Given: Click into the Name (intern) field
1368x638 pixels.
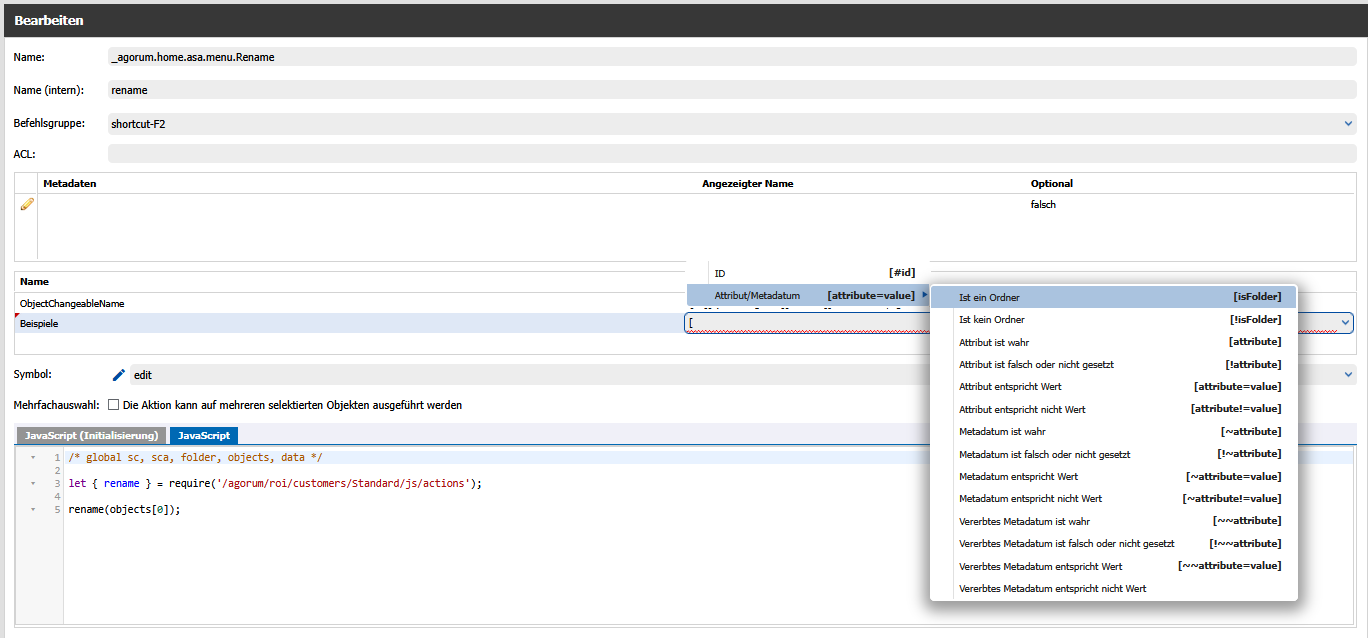Looking at the screenshot, I should 730,90.
